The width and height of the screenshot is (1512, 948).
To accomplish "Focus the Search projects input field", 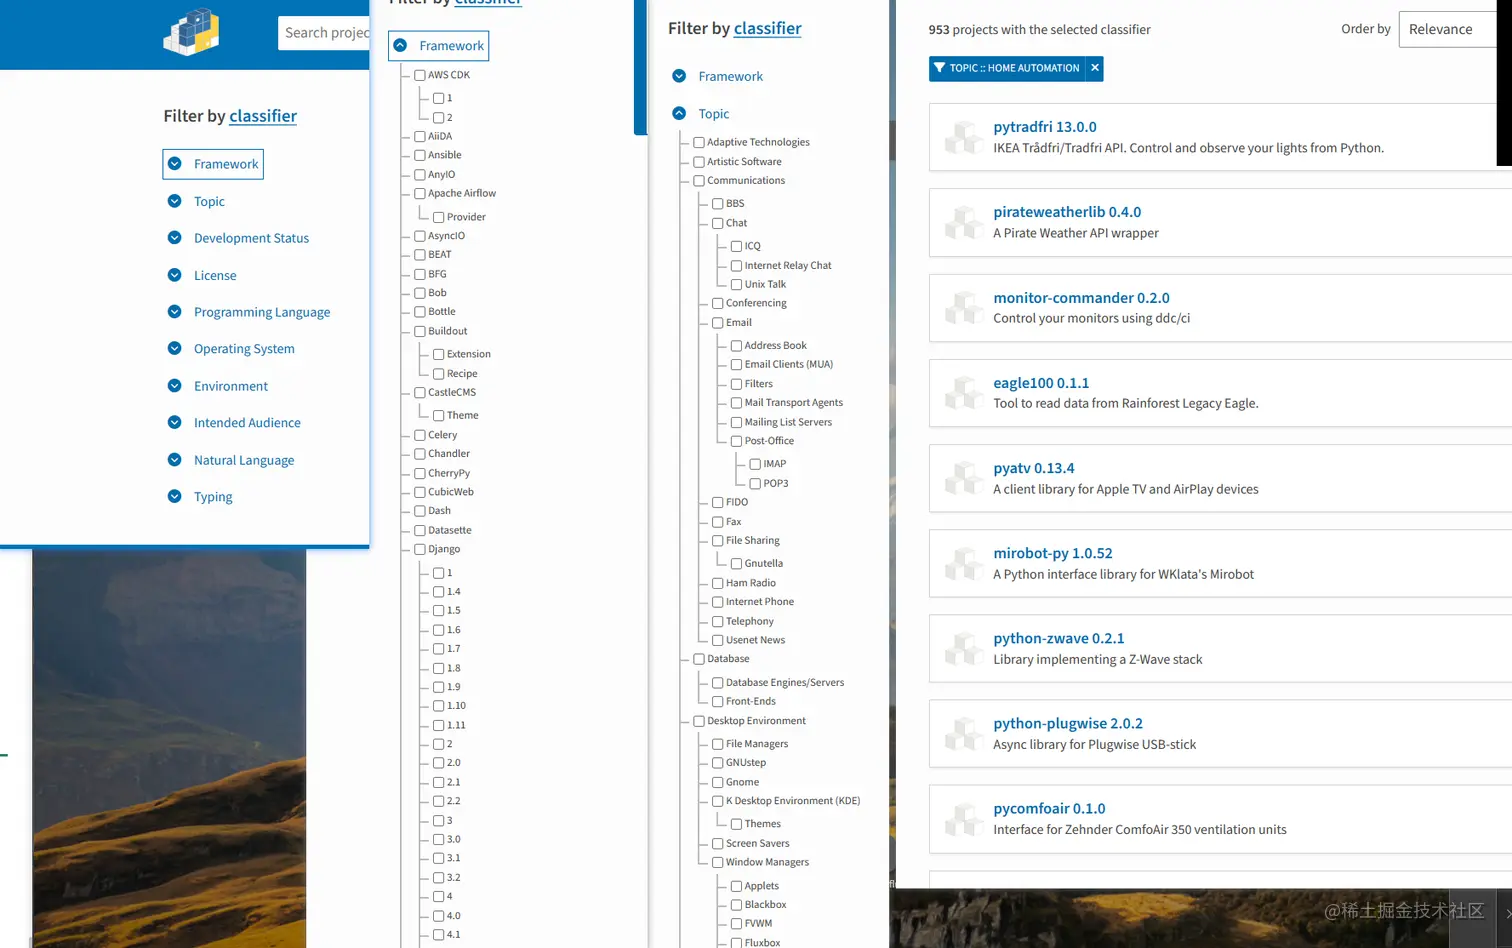I will [324, 33].
